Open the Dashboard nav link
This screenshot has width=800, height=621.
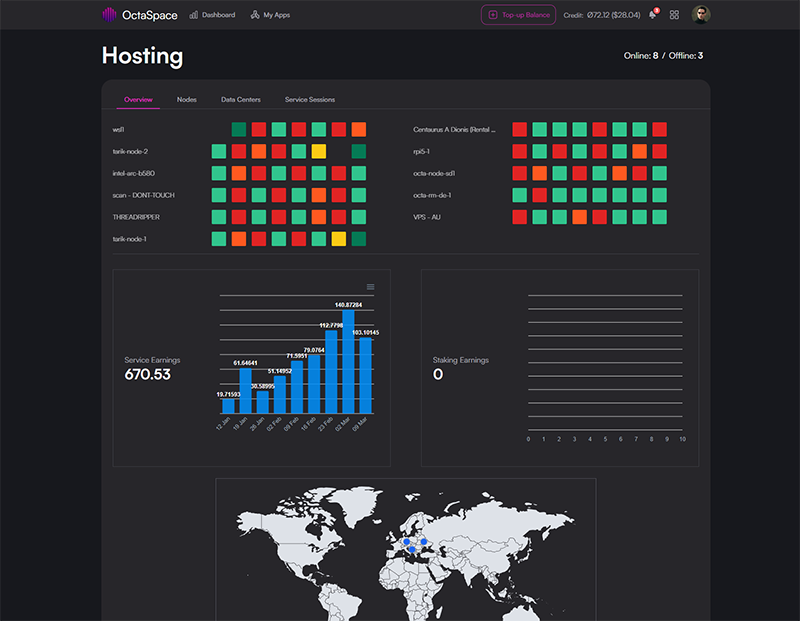212,15
